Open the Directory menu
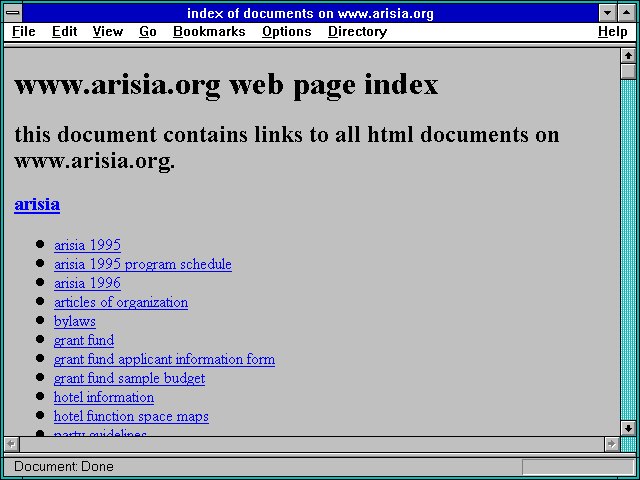Screen dimensions: 640x480 click(358, 32)
